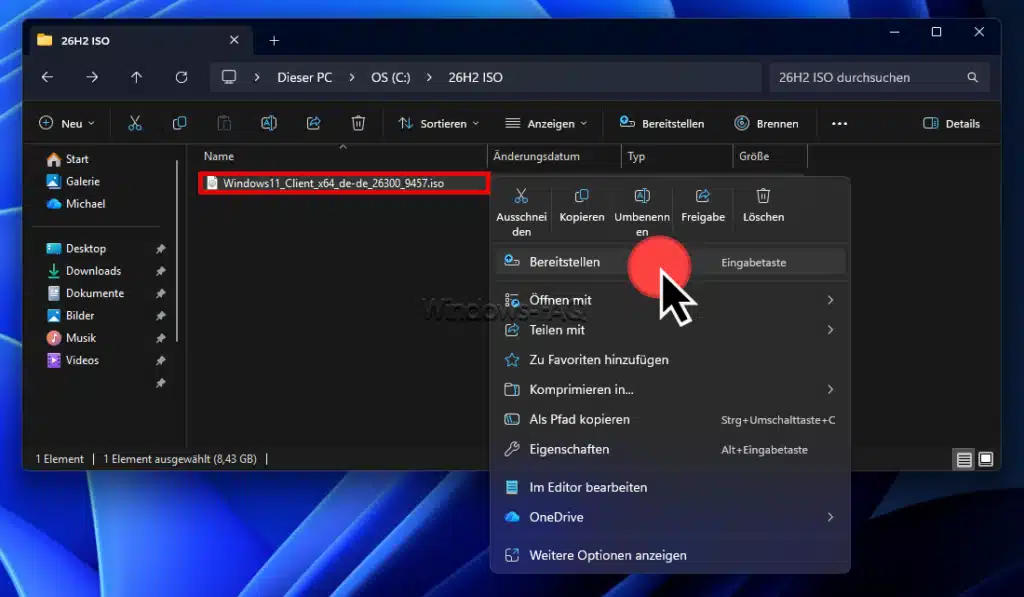Open Michael OneDrive in navigation pane
This screenshot has height=597, width=1024.
pyautogui.click(x=76, y=204)
